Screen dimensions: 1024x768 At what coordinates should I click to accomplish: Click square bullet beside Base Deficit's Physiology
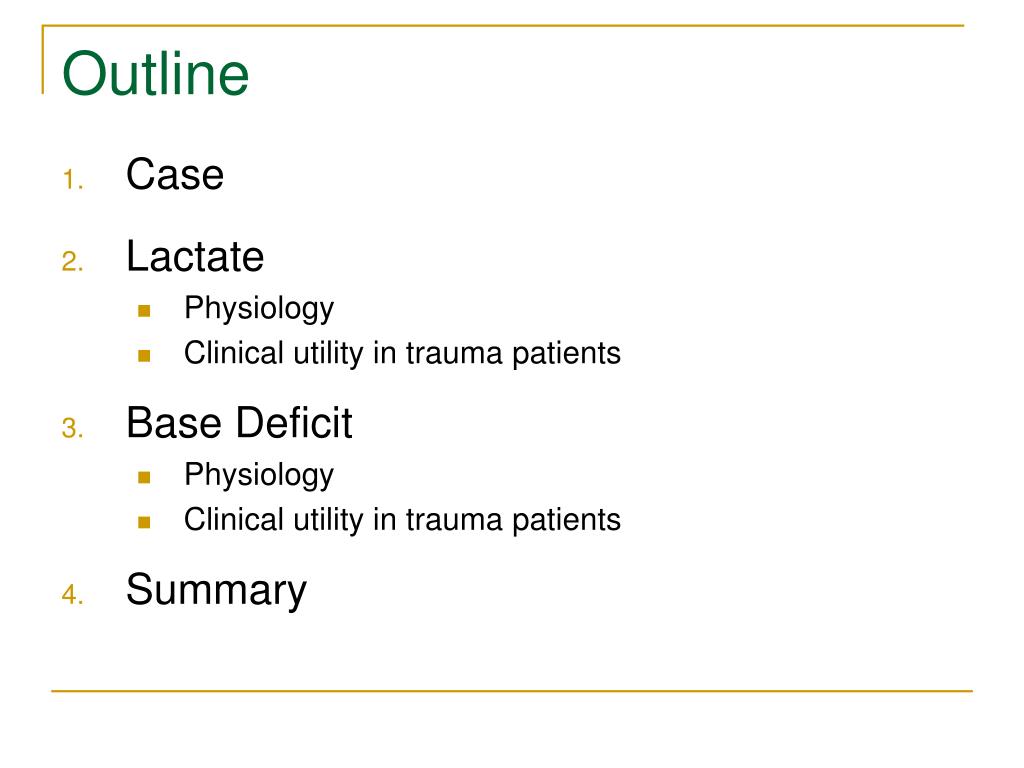(x=144, y=477)
